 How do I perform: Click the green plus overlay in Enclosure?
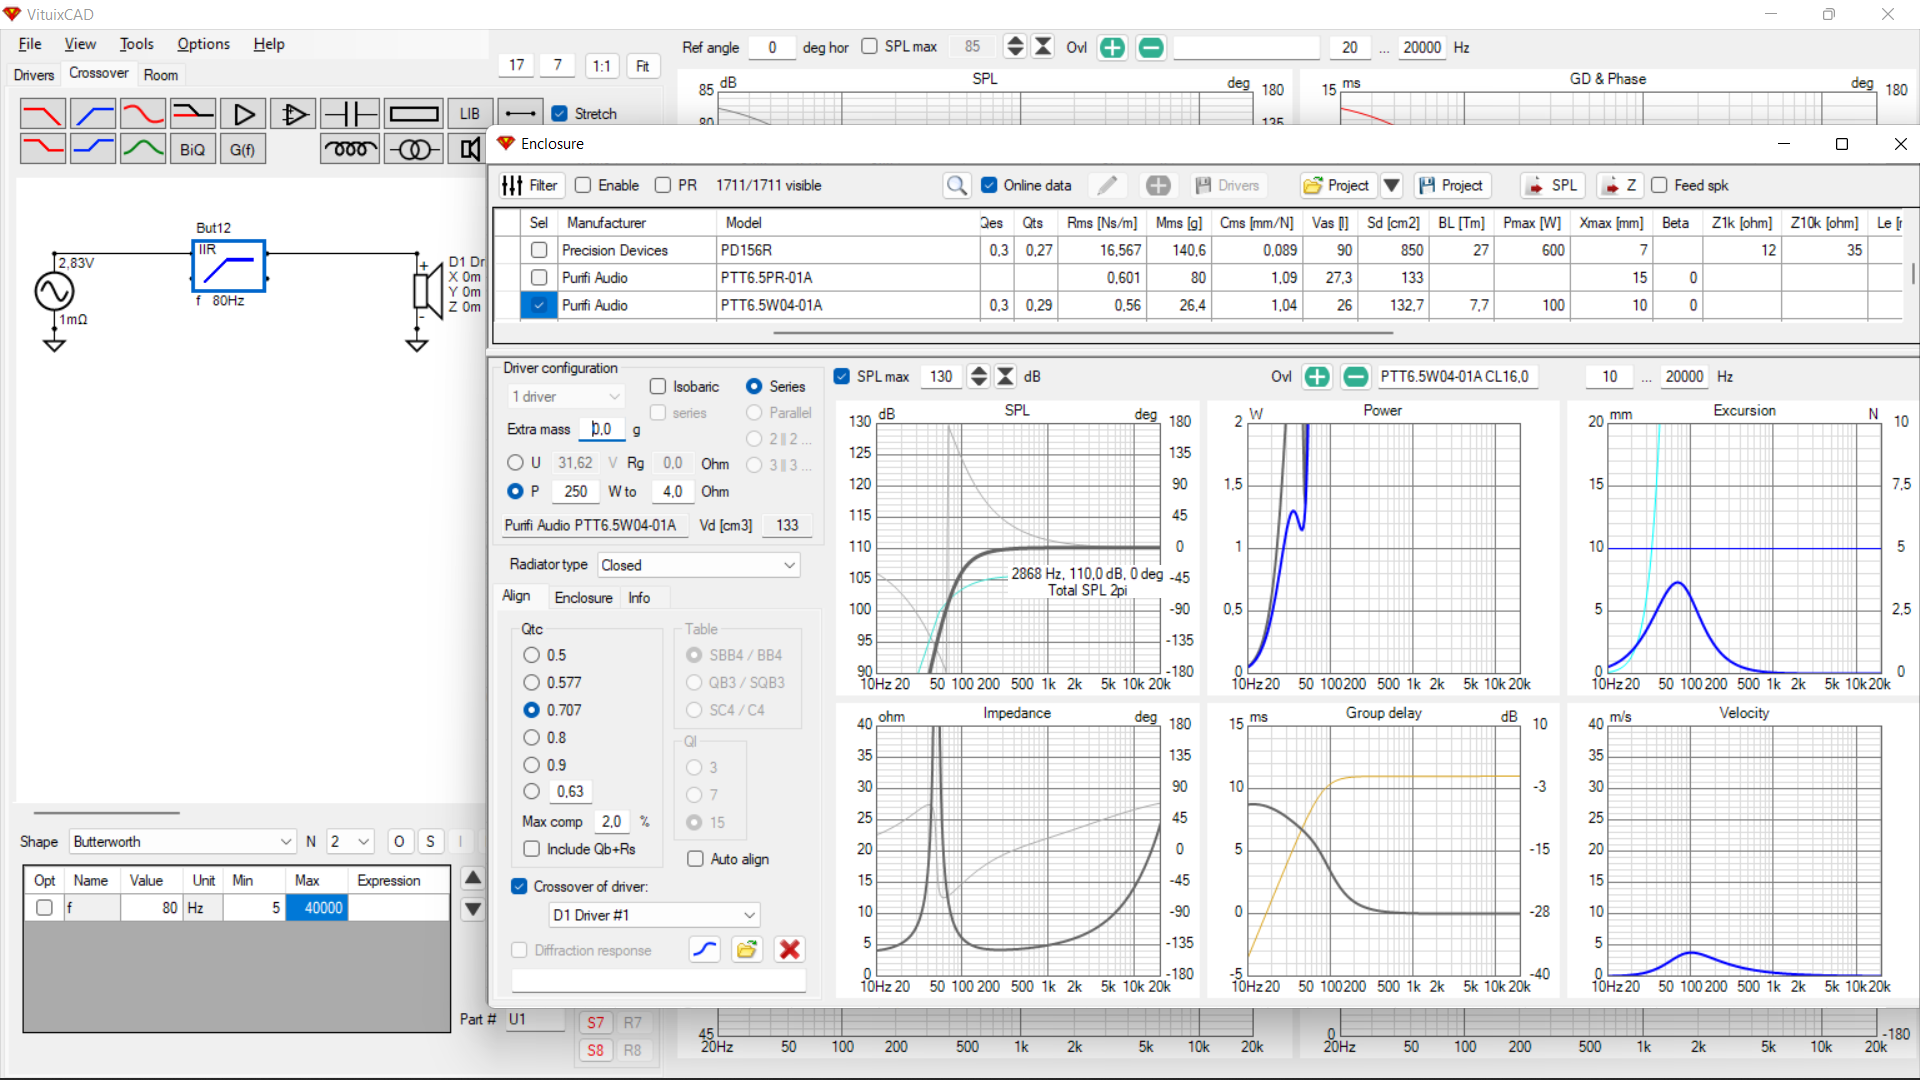pos(1317,377)
